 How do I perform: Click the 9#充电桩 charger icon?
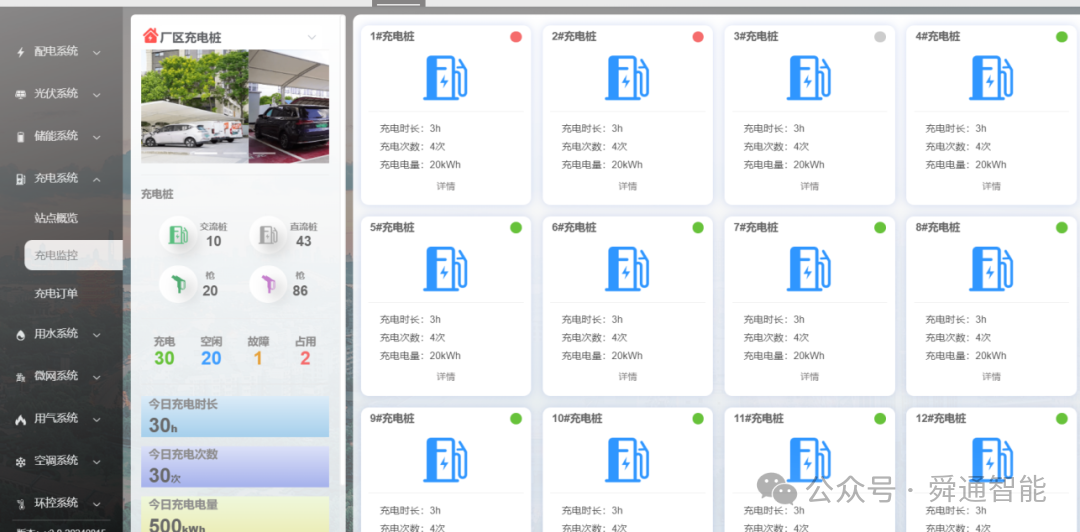tap(446, 460)
